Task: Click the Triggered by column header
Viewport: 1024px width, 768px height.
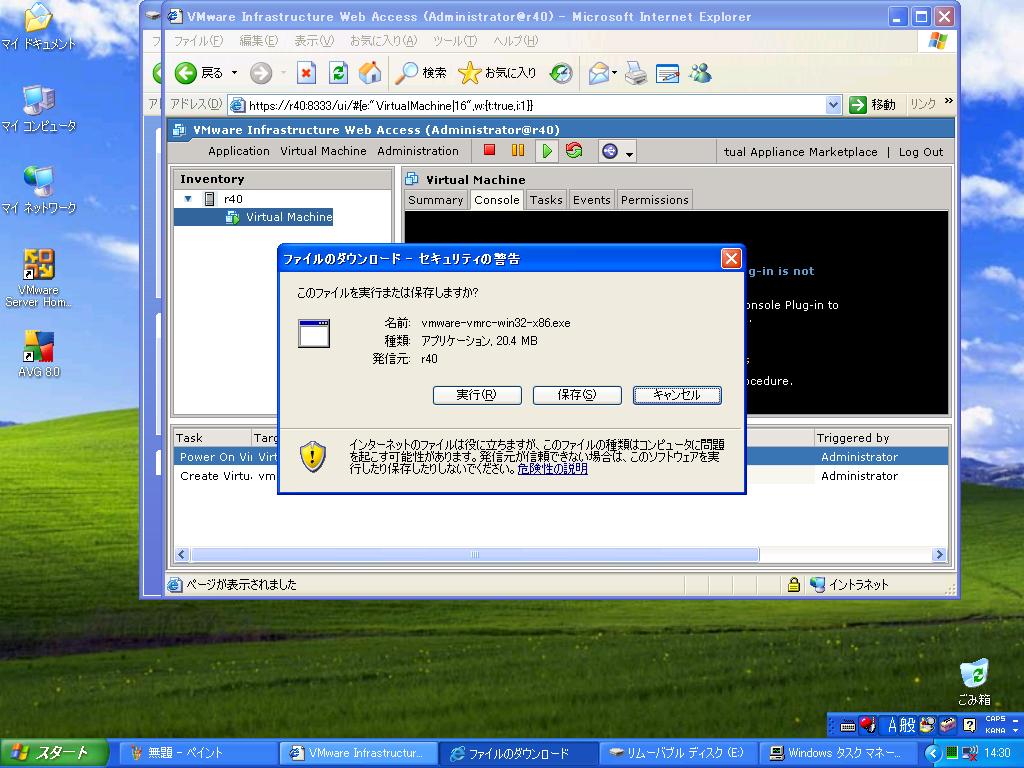Action: (880, 438)
